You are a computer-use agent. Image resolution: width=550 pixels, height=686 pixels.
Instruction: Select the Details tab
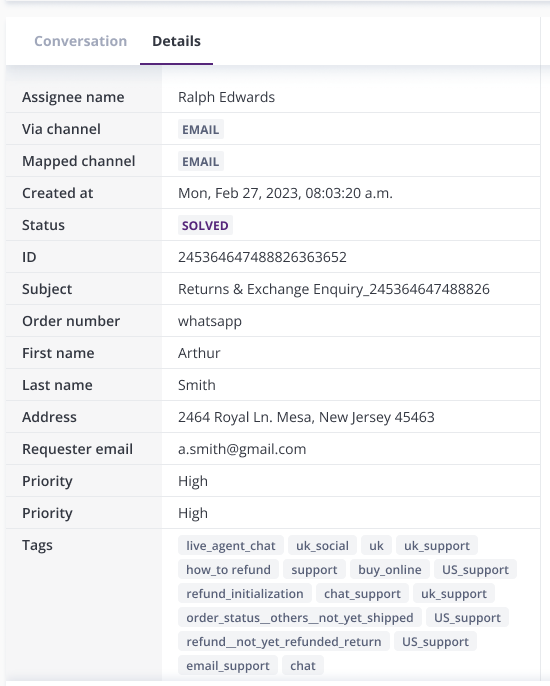pos(176,41)
